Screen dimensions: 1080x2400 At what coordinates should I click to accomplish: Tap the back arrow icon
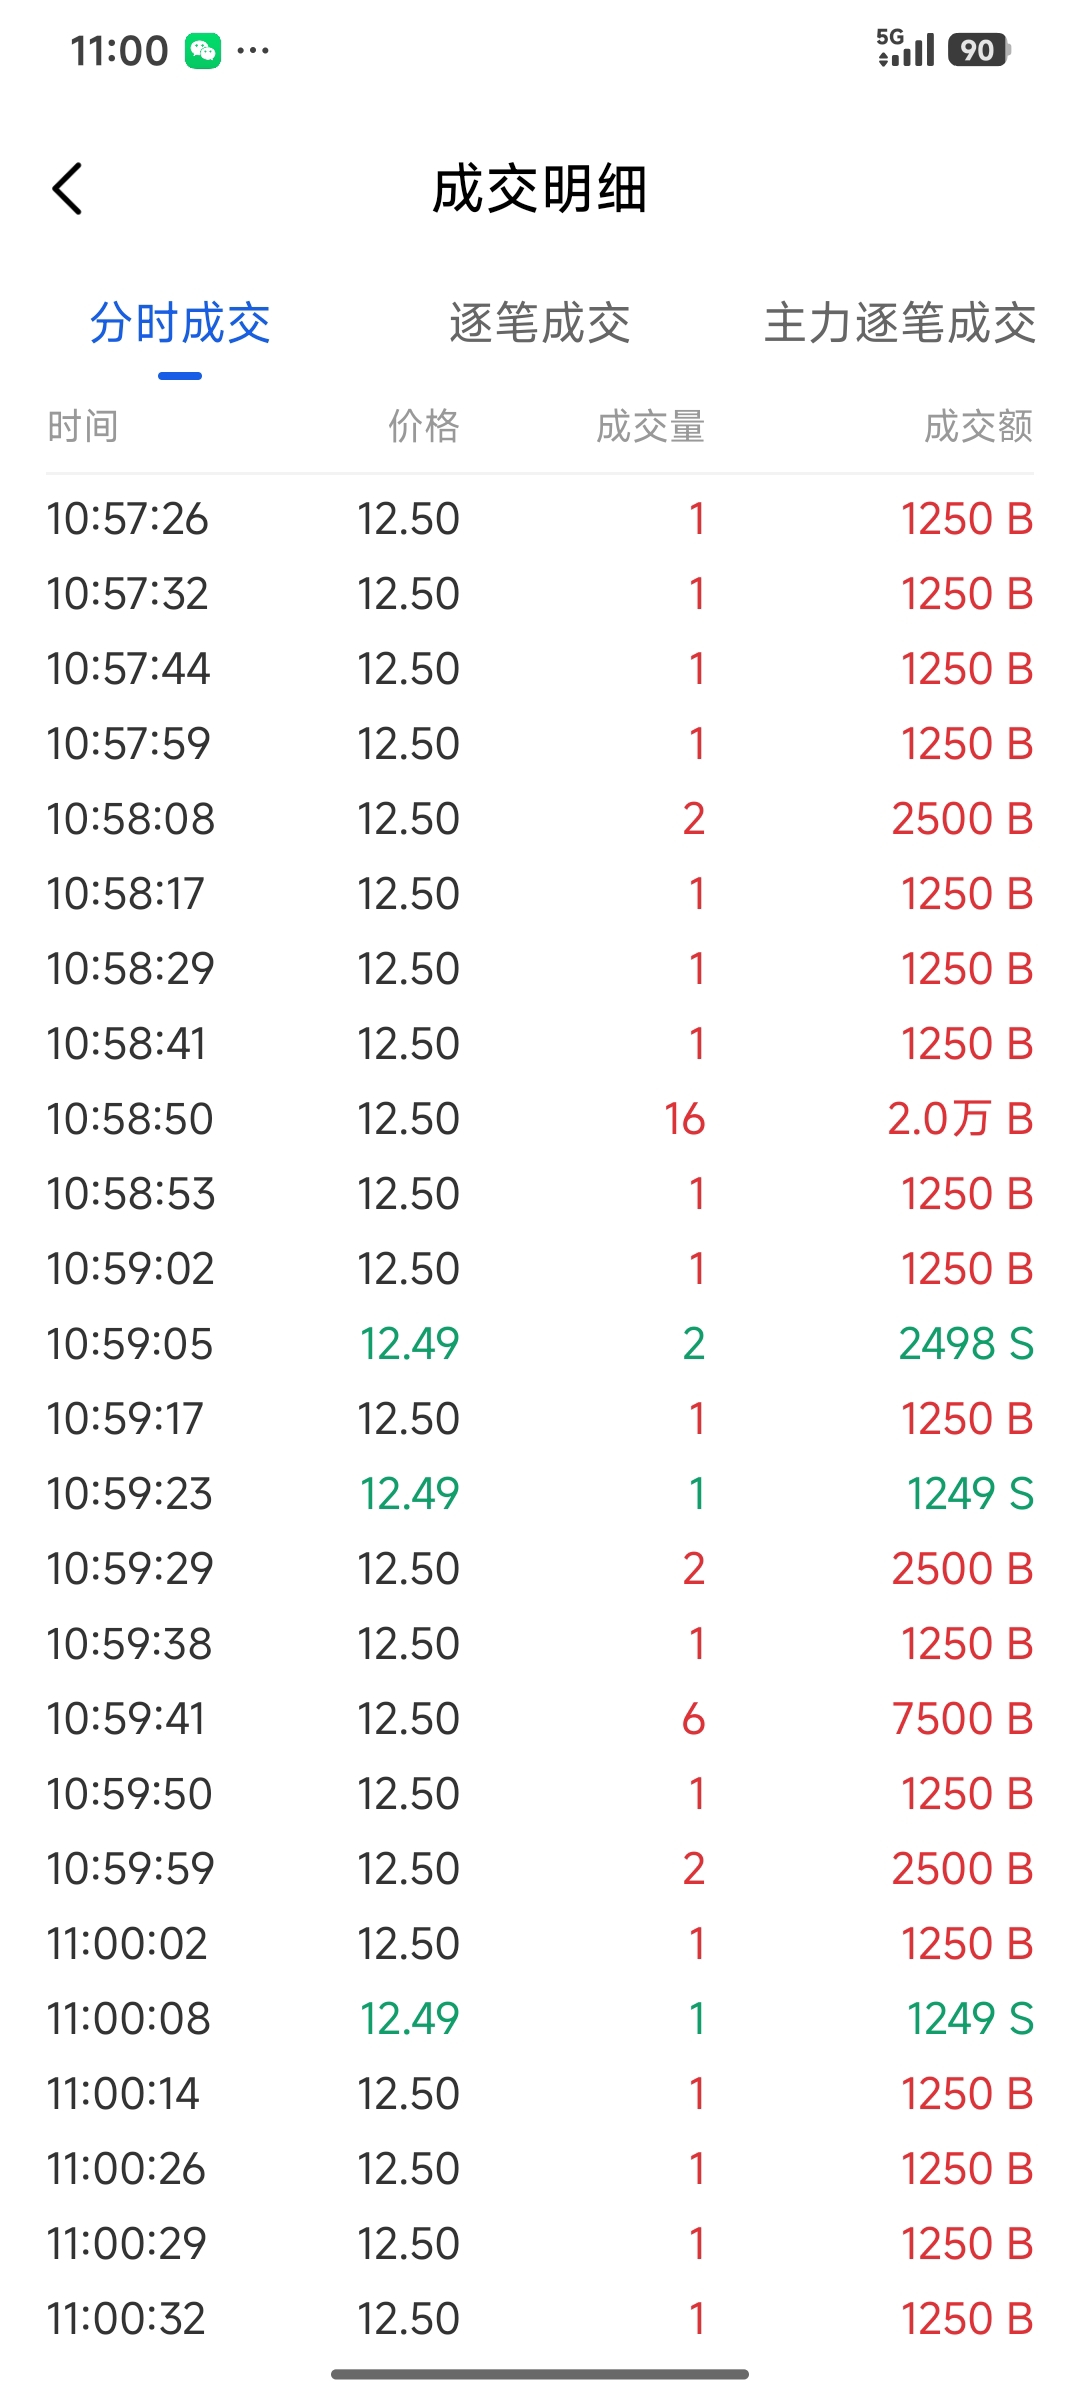pyautogui.click(x=67, y=189)
